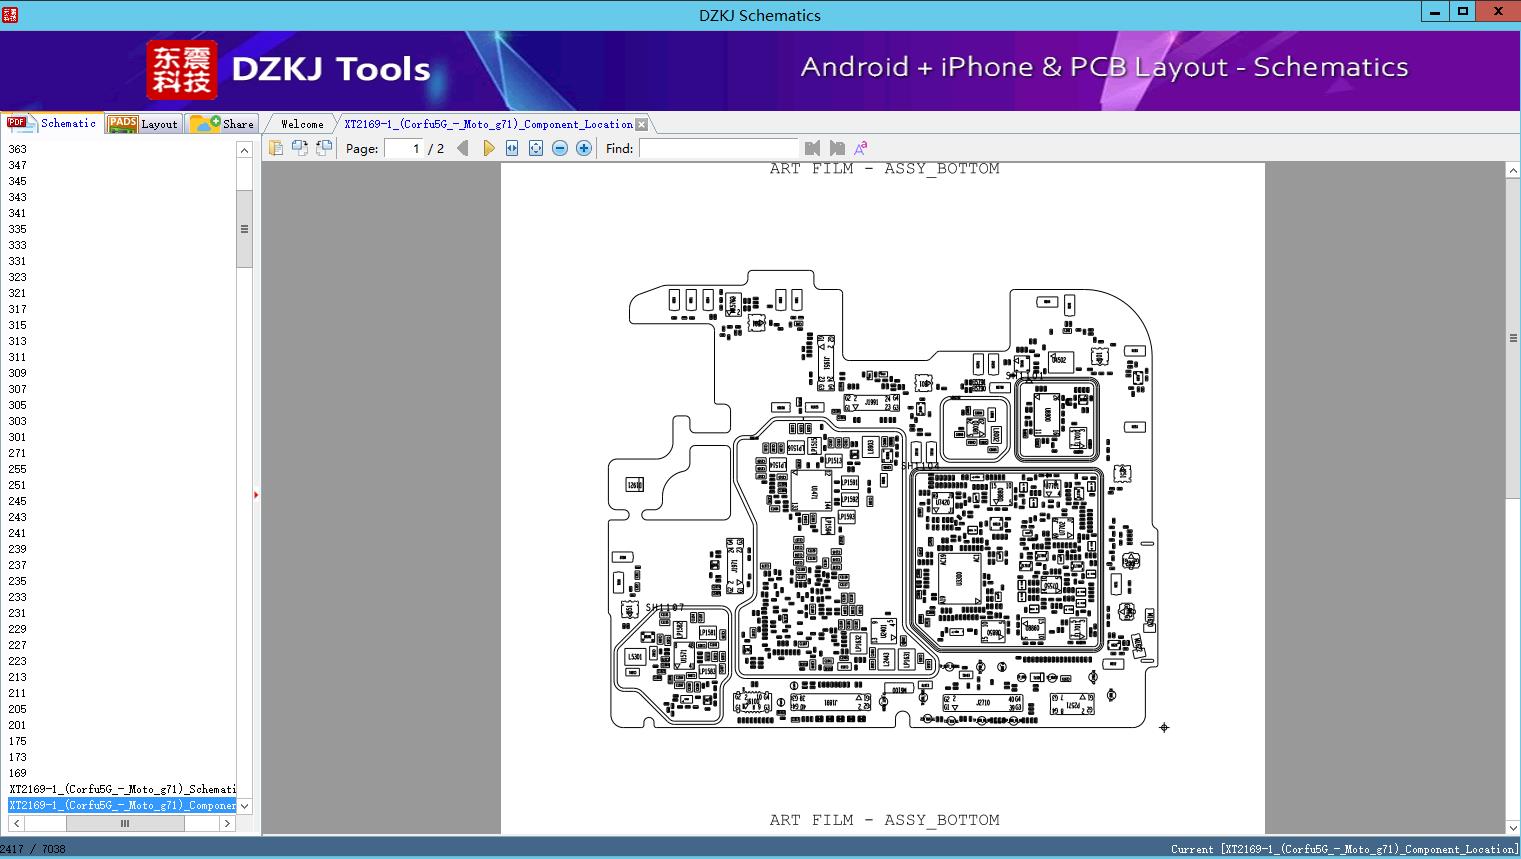Select list item 335
Viewport: 1521px width, 859px height.
[18, 229]
